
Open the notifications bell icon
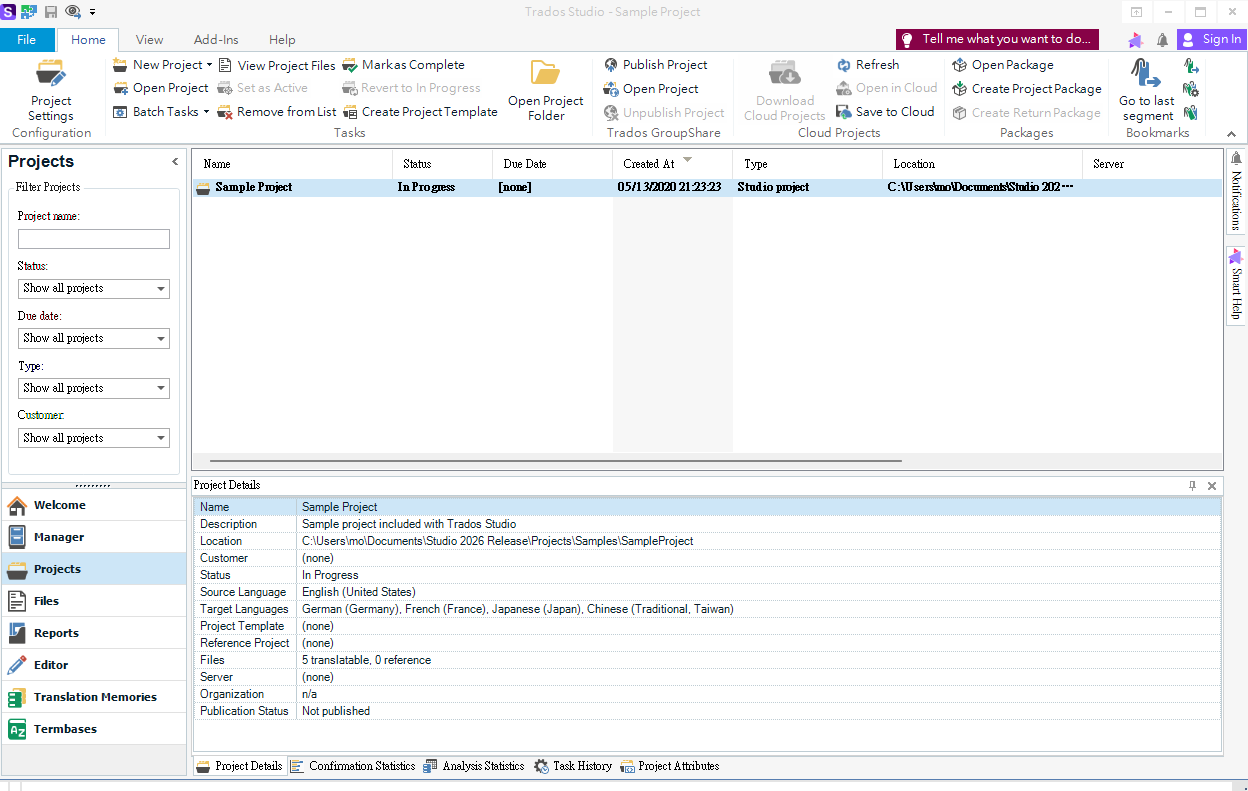coord(1162,40)
